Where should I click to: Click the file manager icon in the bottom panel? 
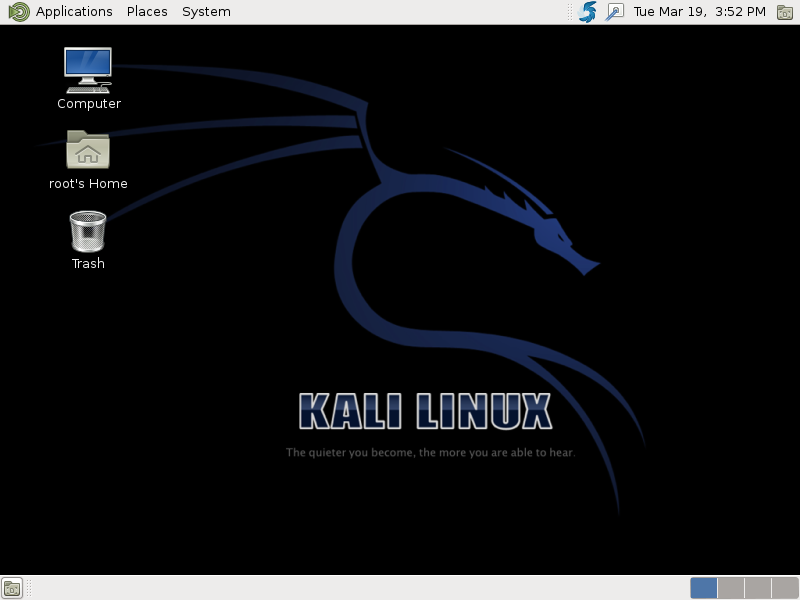pos(13,588)
